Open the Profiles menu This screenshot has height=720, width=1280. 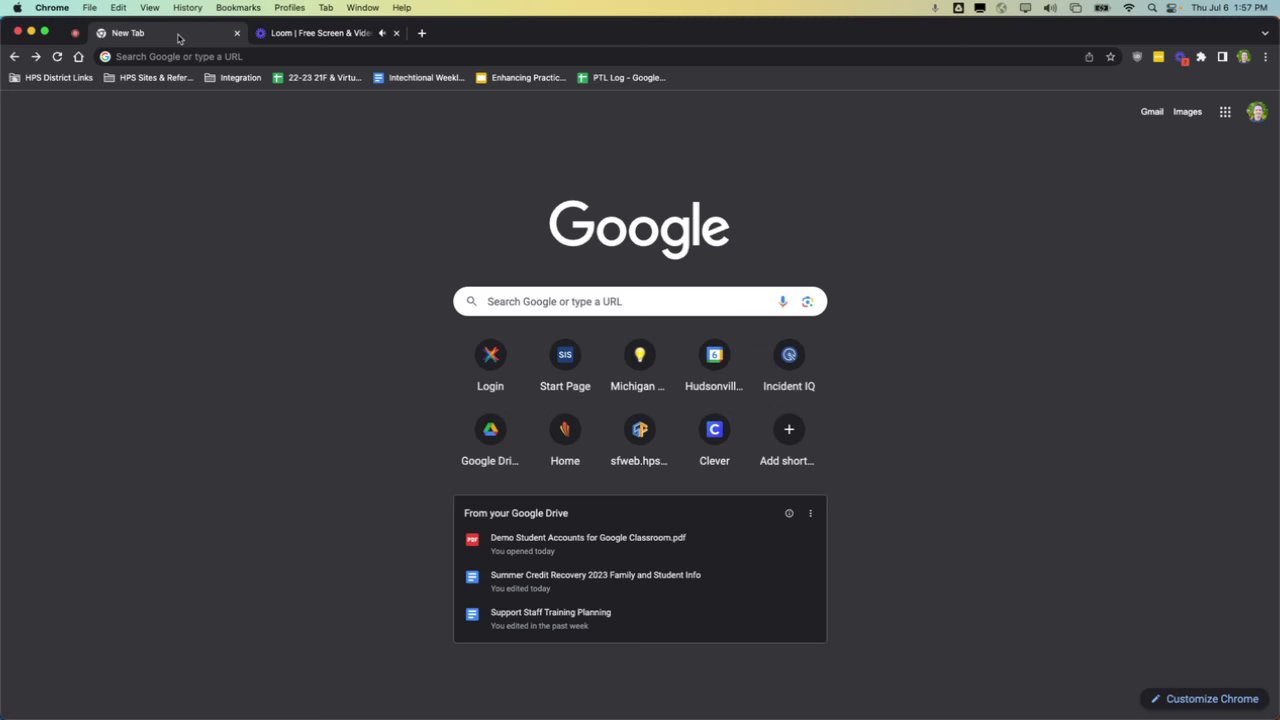[290, 8]
